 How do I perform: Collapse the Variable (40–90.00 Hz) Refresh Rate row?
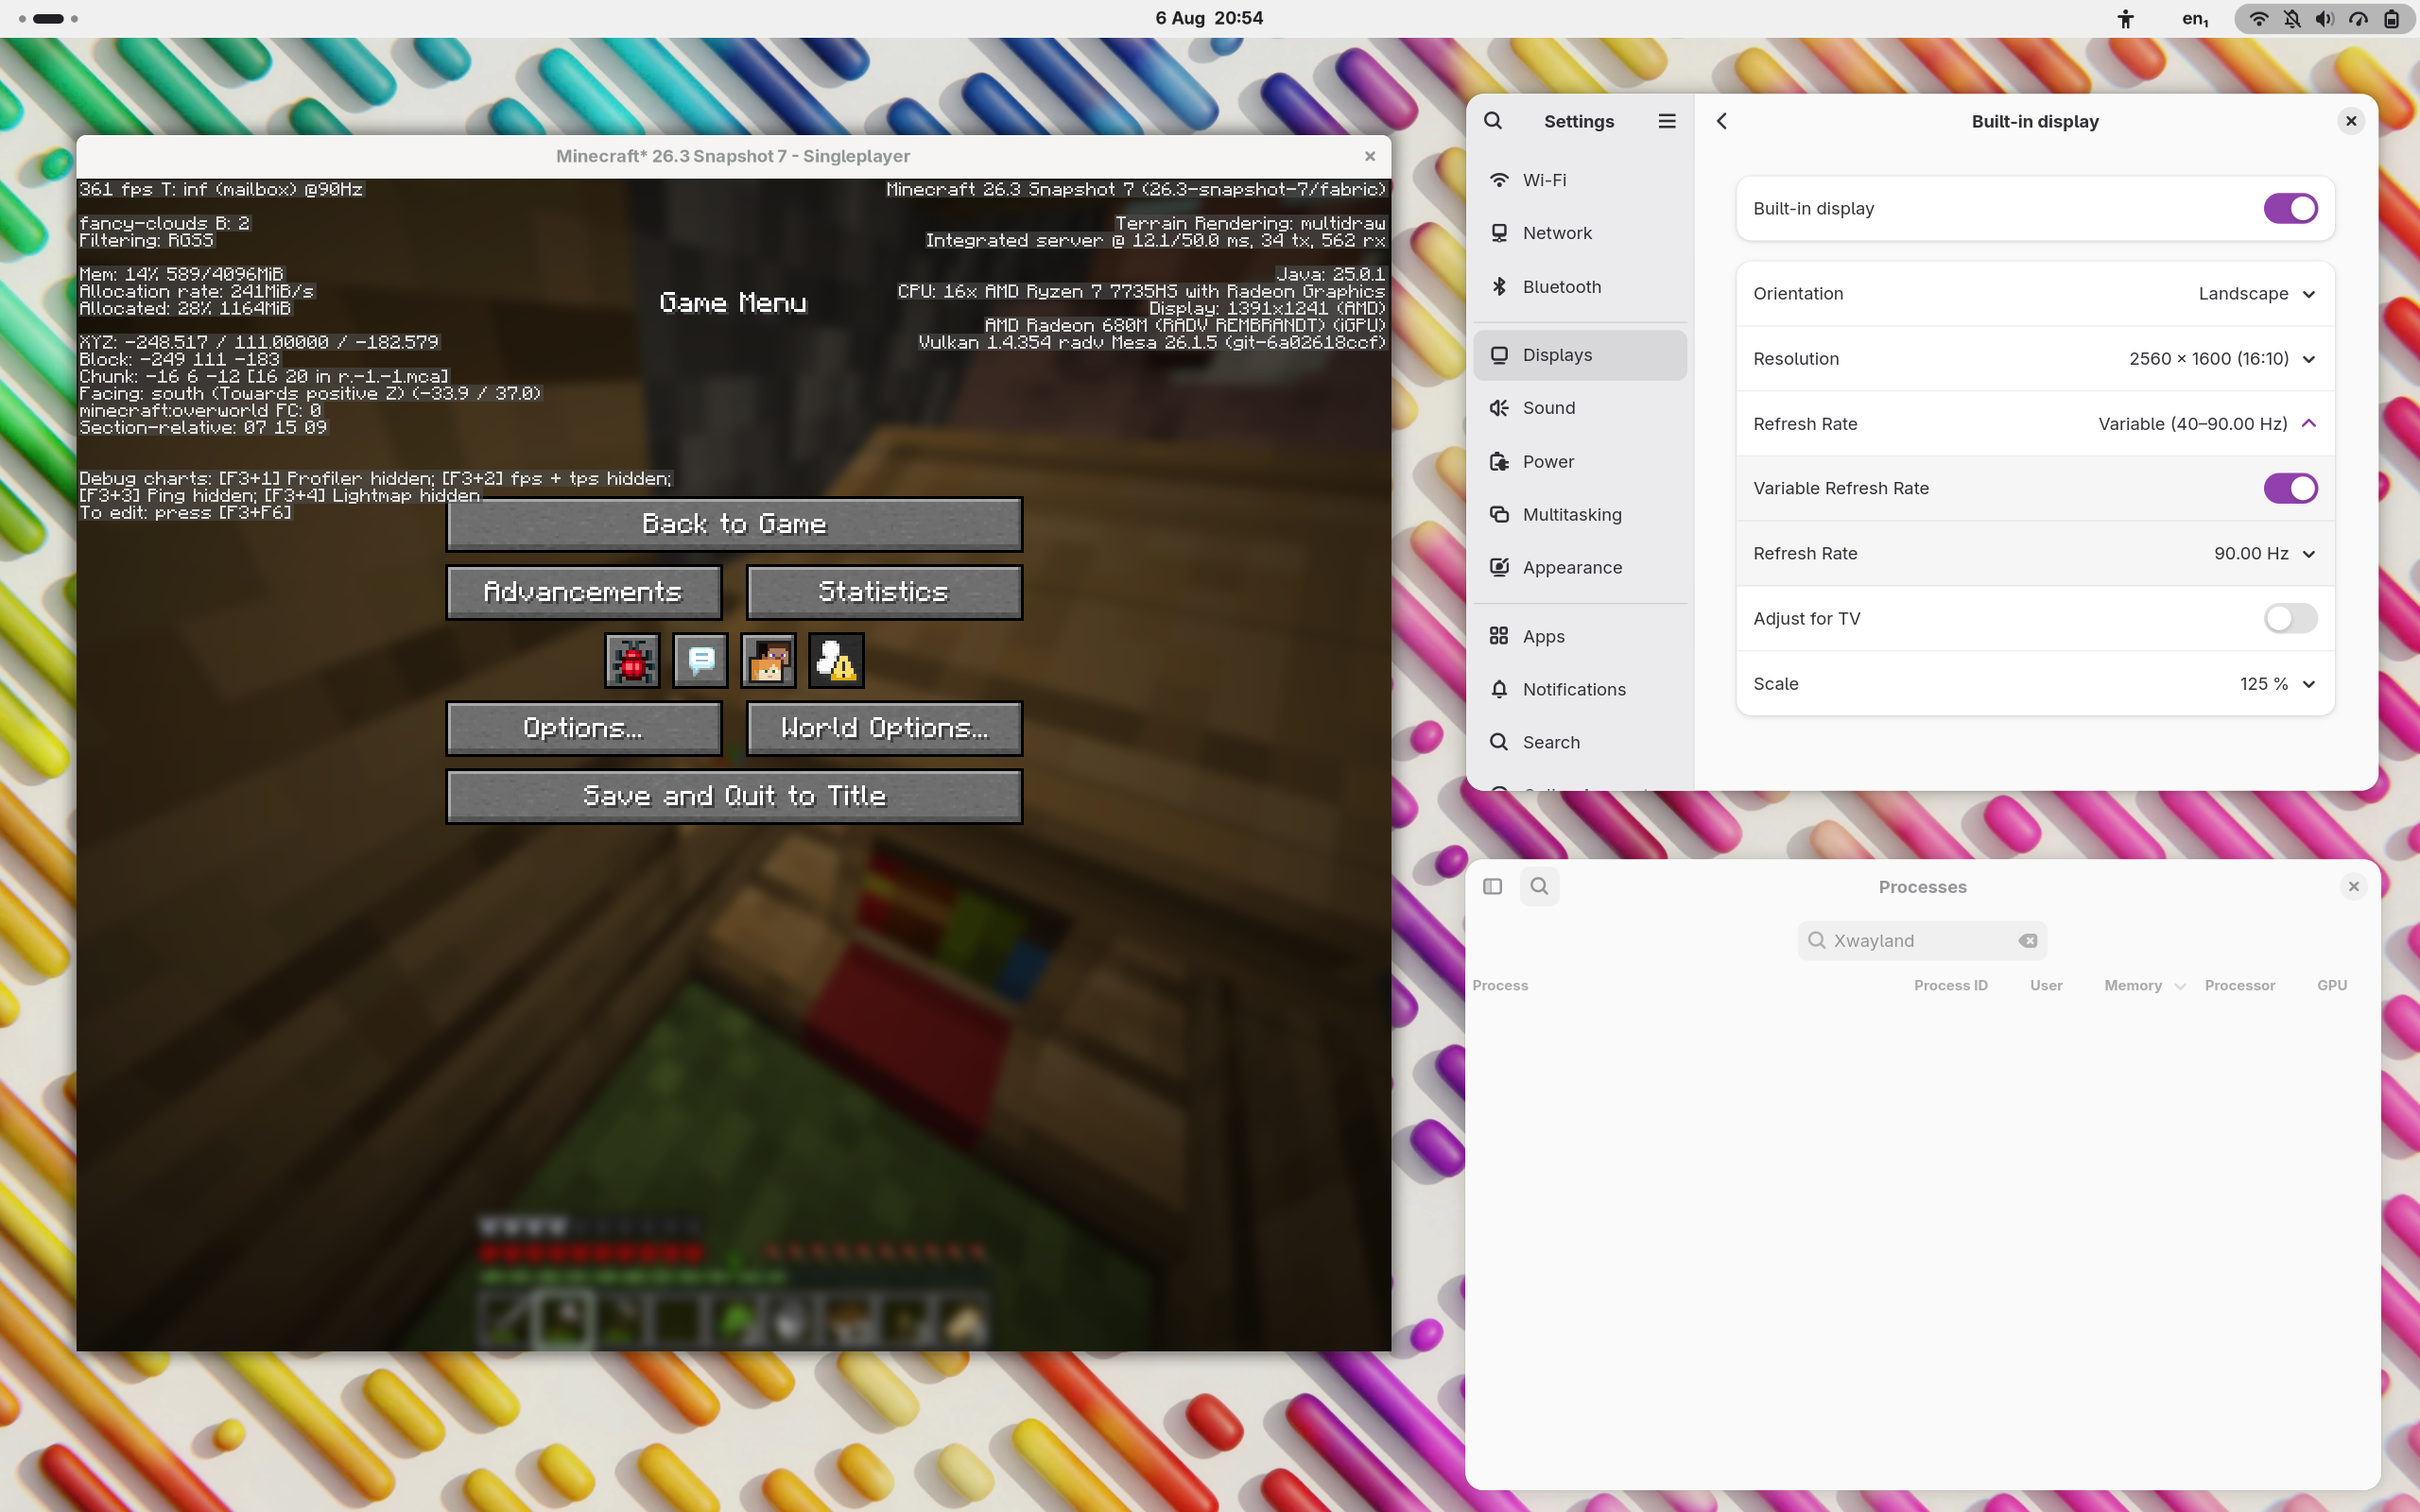tap(2035, 424)
